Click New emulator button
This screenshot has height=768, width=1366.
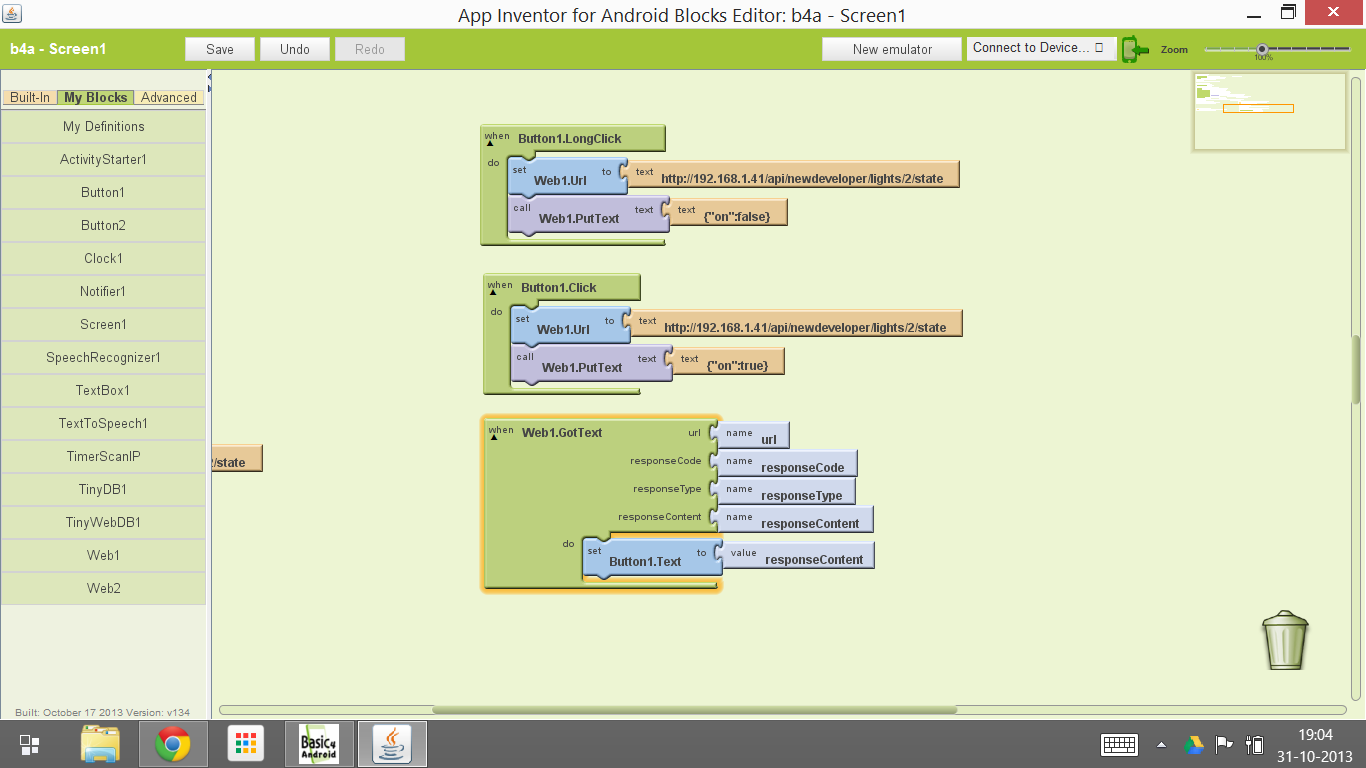[x=892, y=49]
